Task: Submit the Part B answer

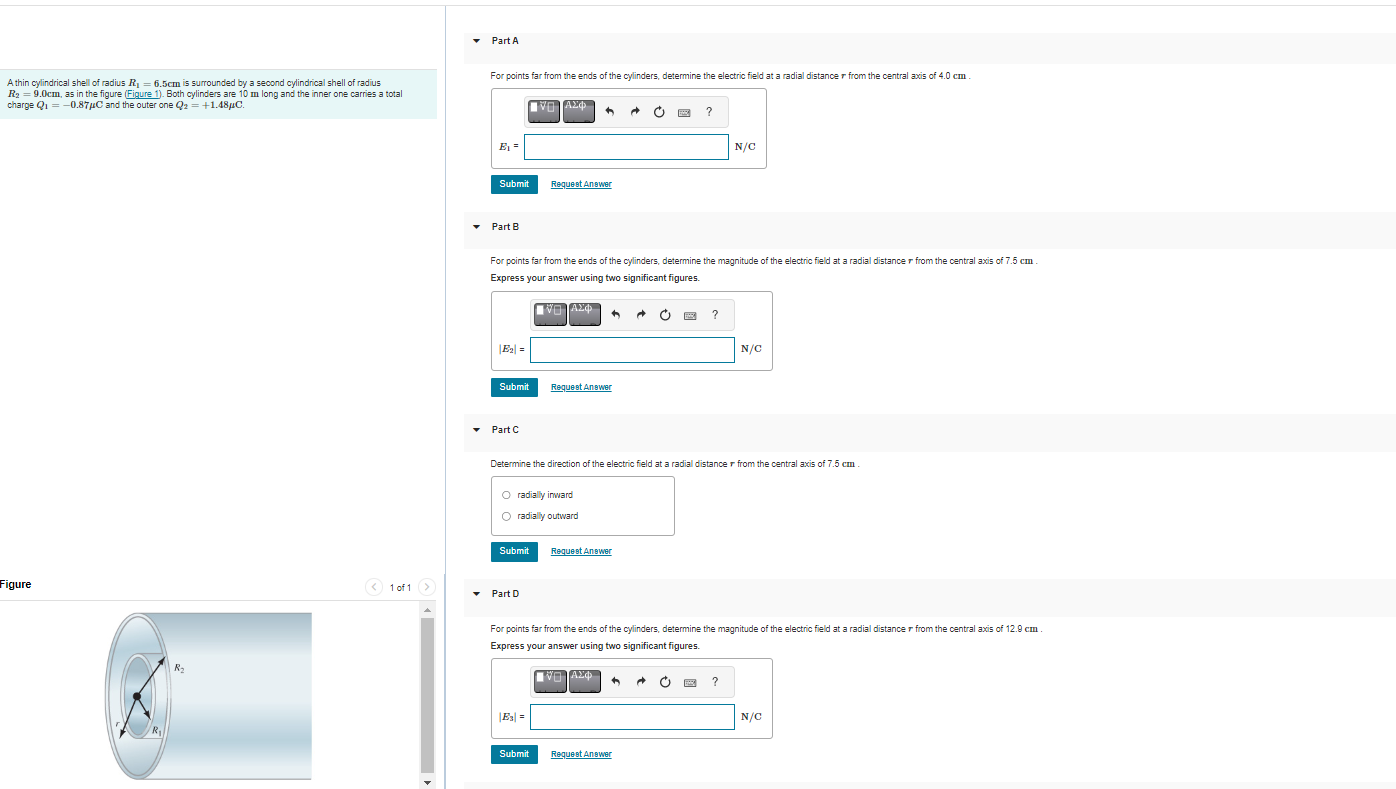Action: pos(514,387)
